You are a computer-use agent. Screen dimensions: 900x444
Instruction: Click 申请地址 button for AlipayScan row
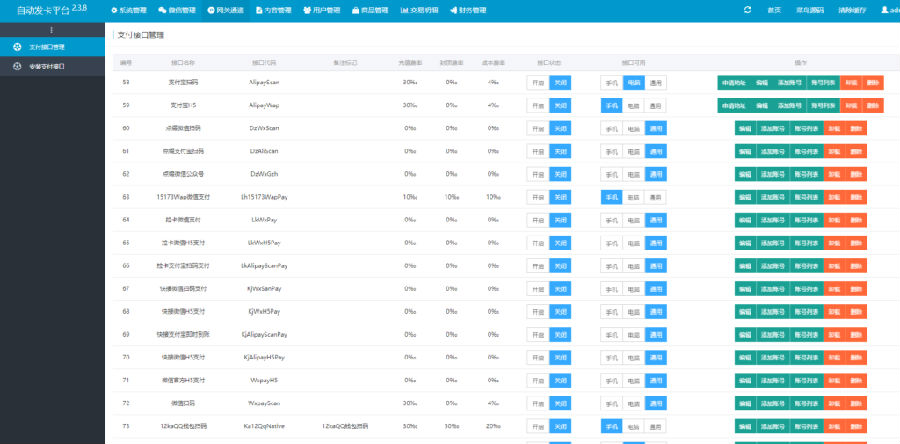tap(734, 83)
